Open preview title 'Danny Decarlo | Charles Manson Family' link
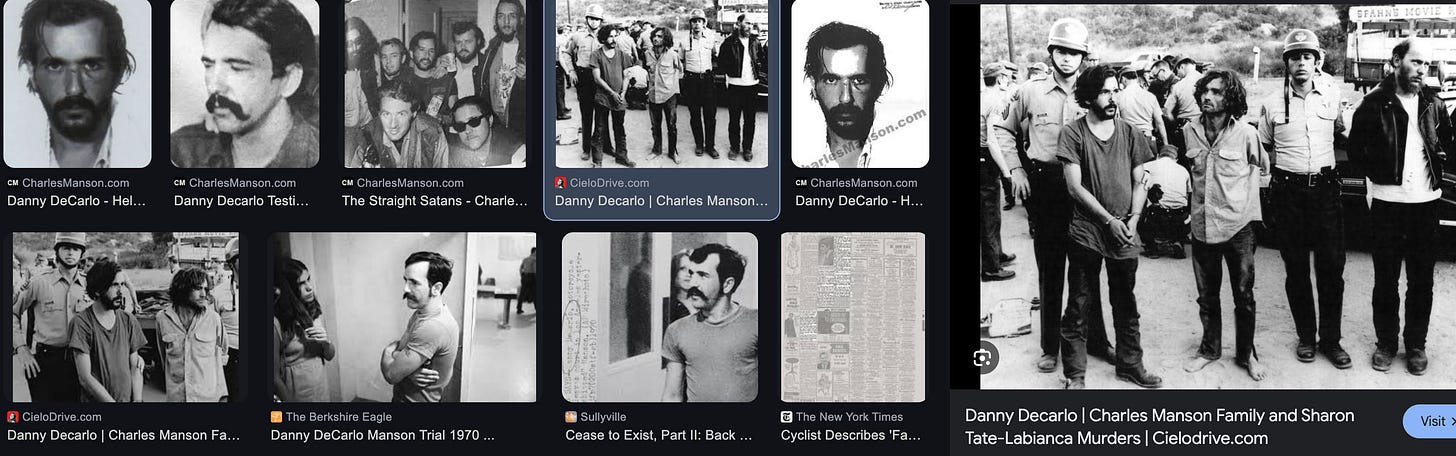The image size is (1456, 456). 1160,426
